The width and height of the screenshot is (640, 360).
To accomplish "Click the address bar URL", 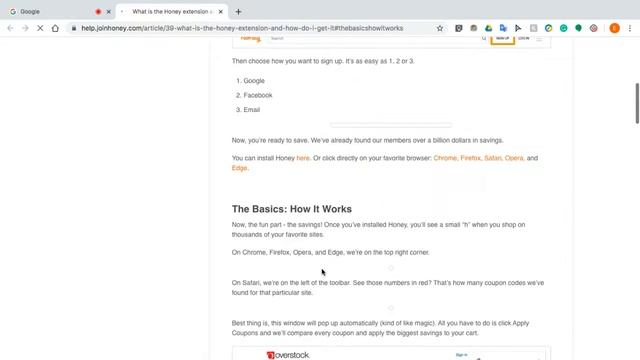I will click(x=242, y=28).
